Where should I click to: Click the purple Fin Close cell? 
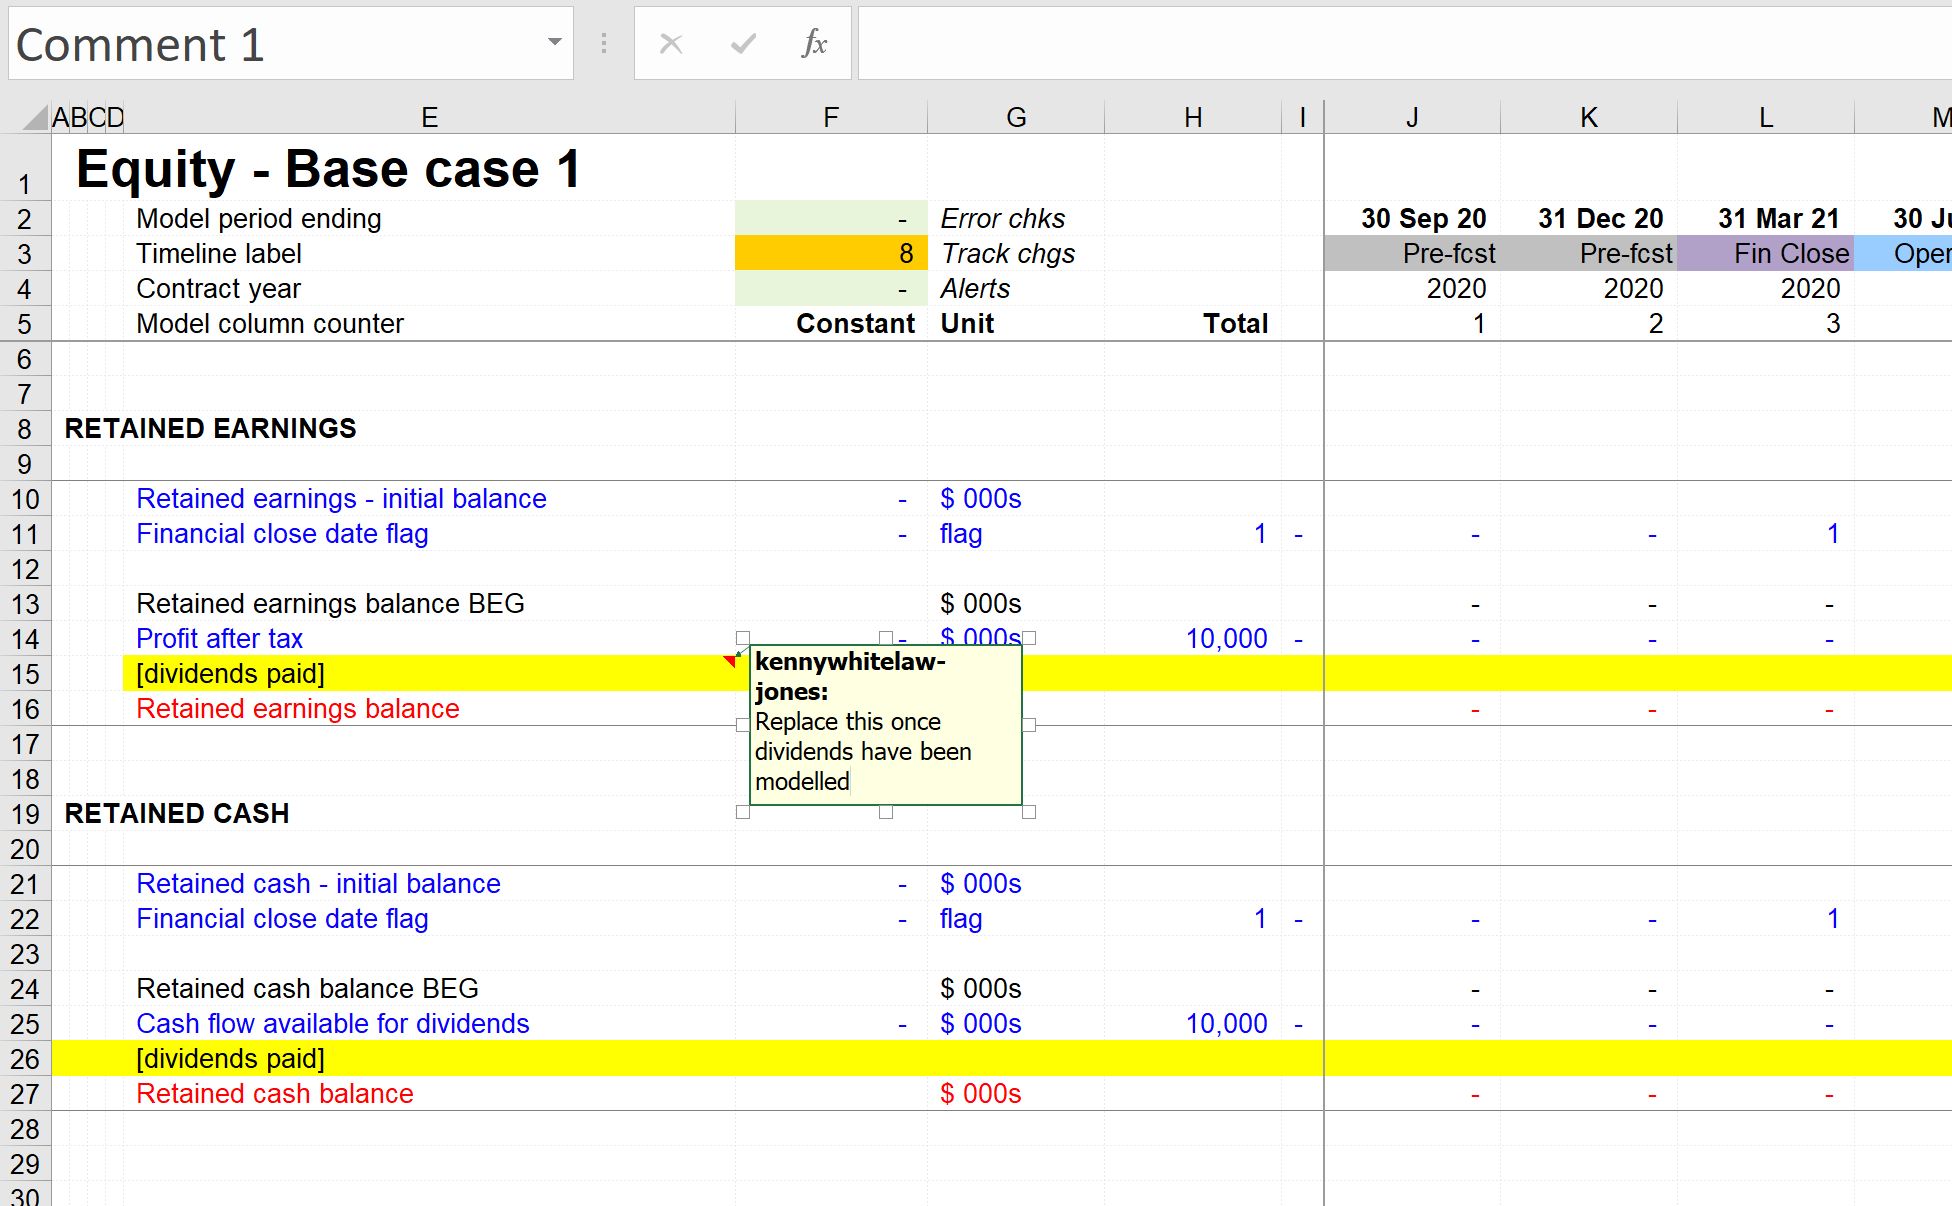(x=1765, y=254)
